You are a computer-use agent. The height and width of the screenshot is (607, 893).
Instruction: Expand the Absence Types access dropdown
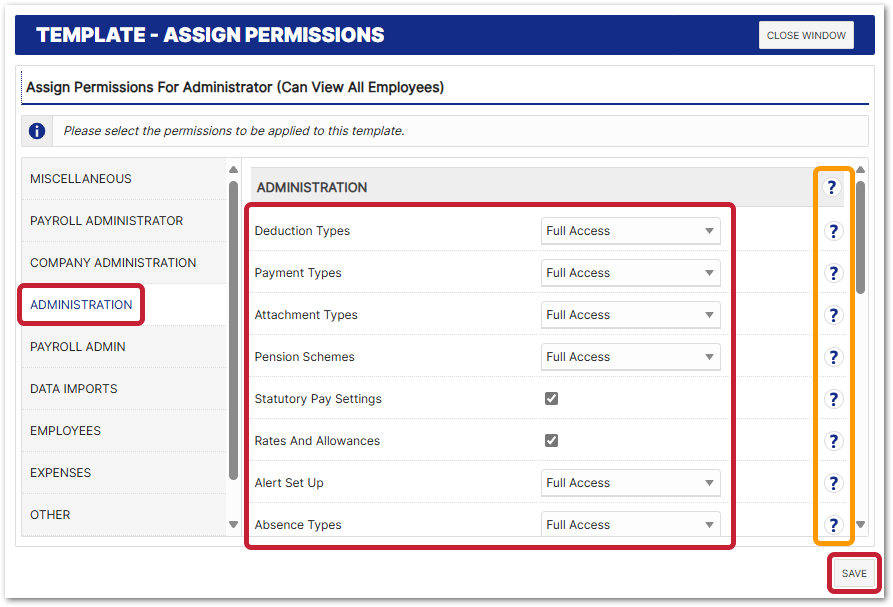[x=630, y=525]
